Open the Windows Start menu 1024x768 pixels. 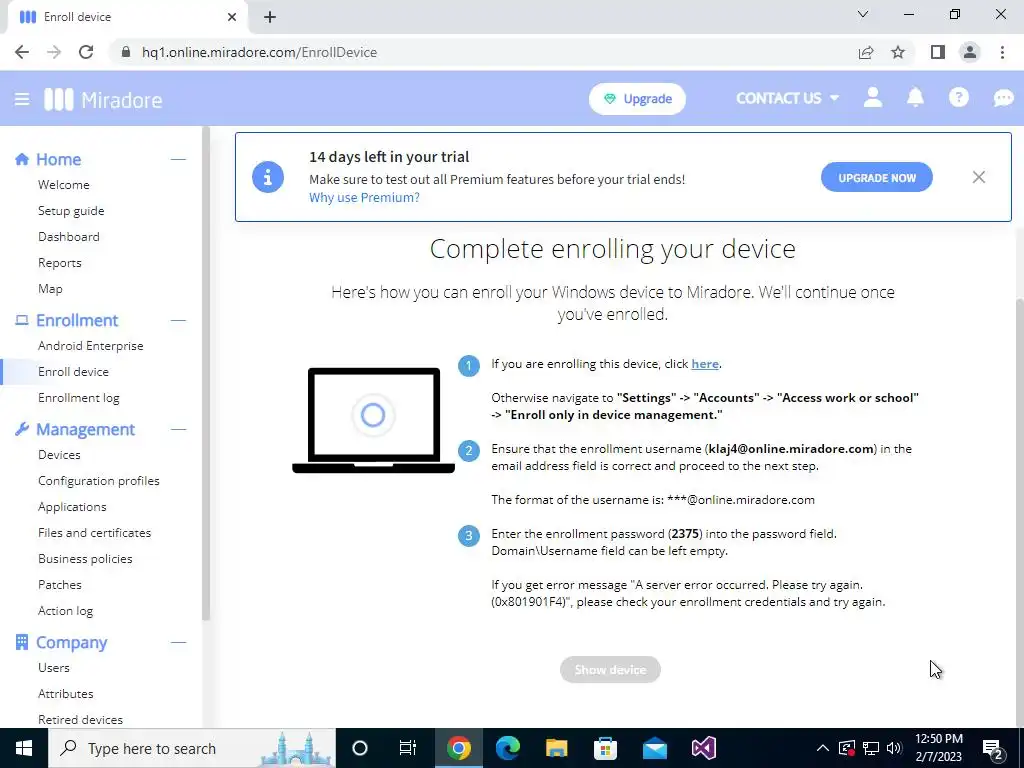point(24,748)
